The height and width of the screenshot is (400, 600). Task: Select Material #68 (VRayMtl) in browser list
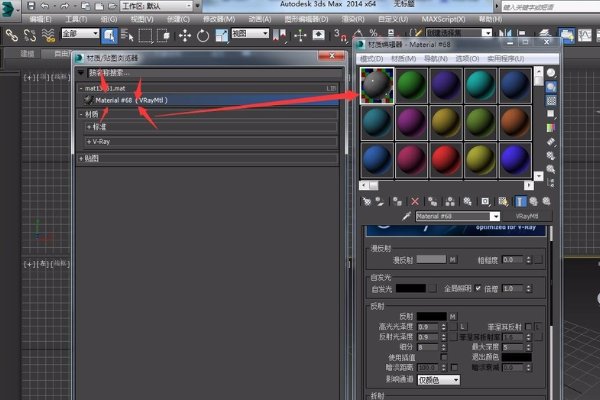(210, 100)
